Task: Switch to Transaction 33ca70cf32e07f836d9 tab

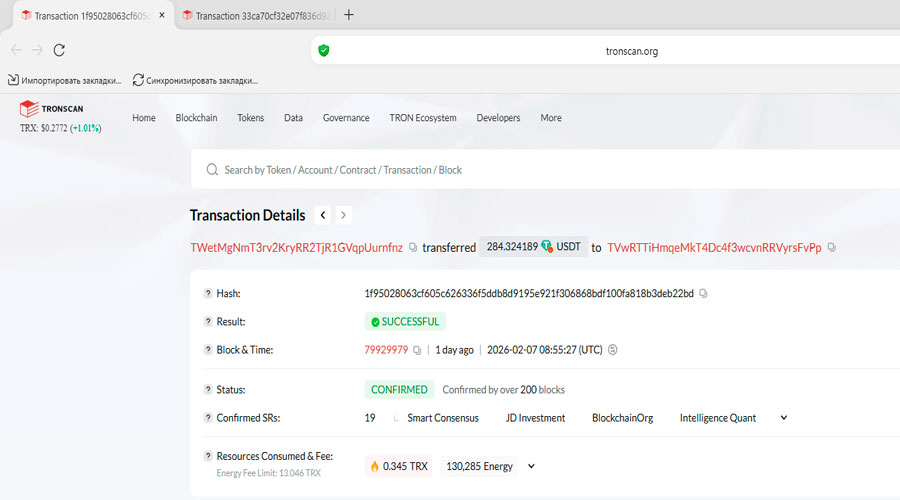Action: (256, 15)
